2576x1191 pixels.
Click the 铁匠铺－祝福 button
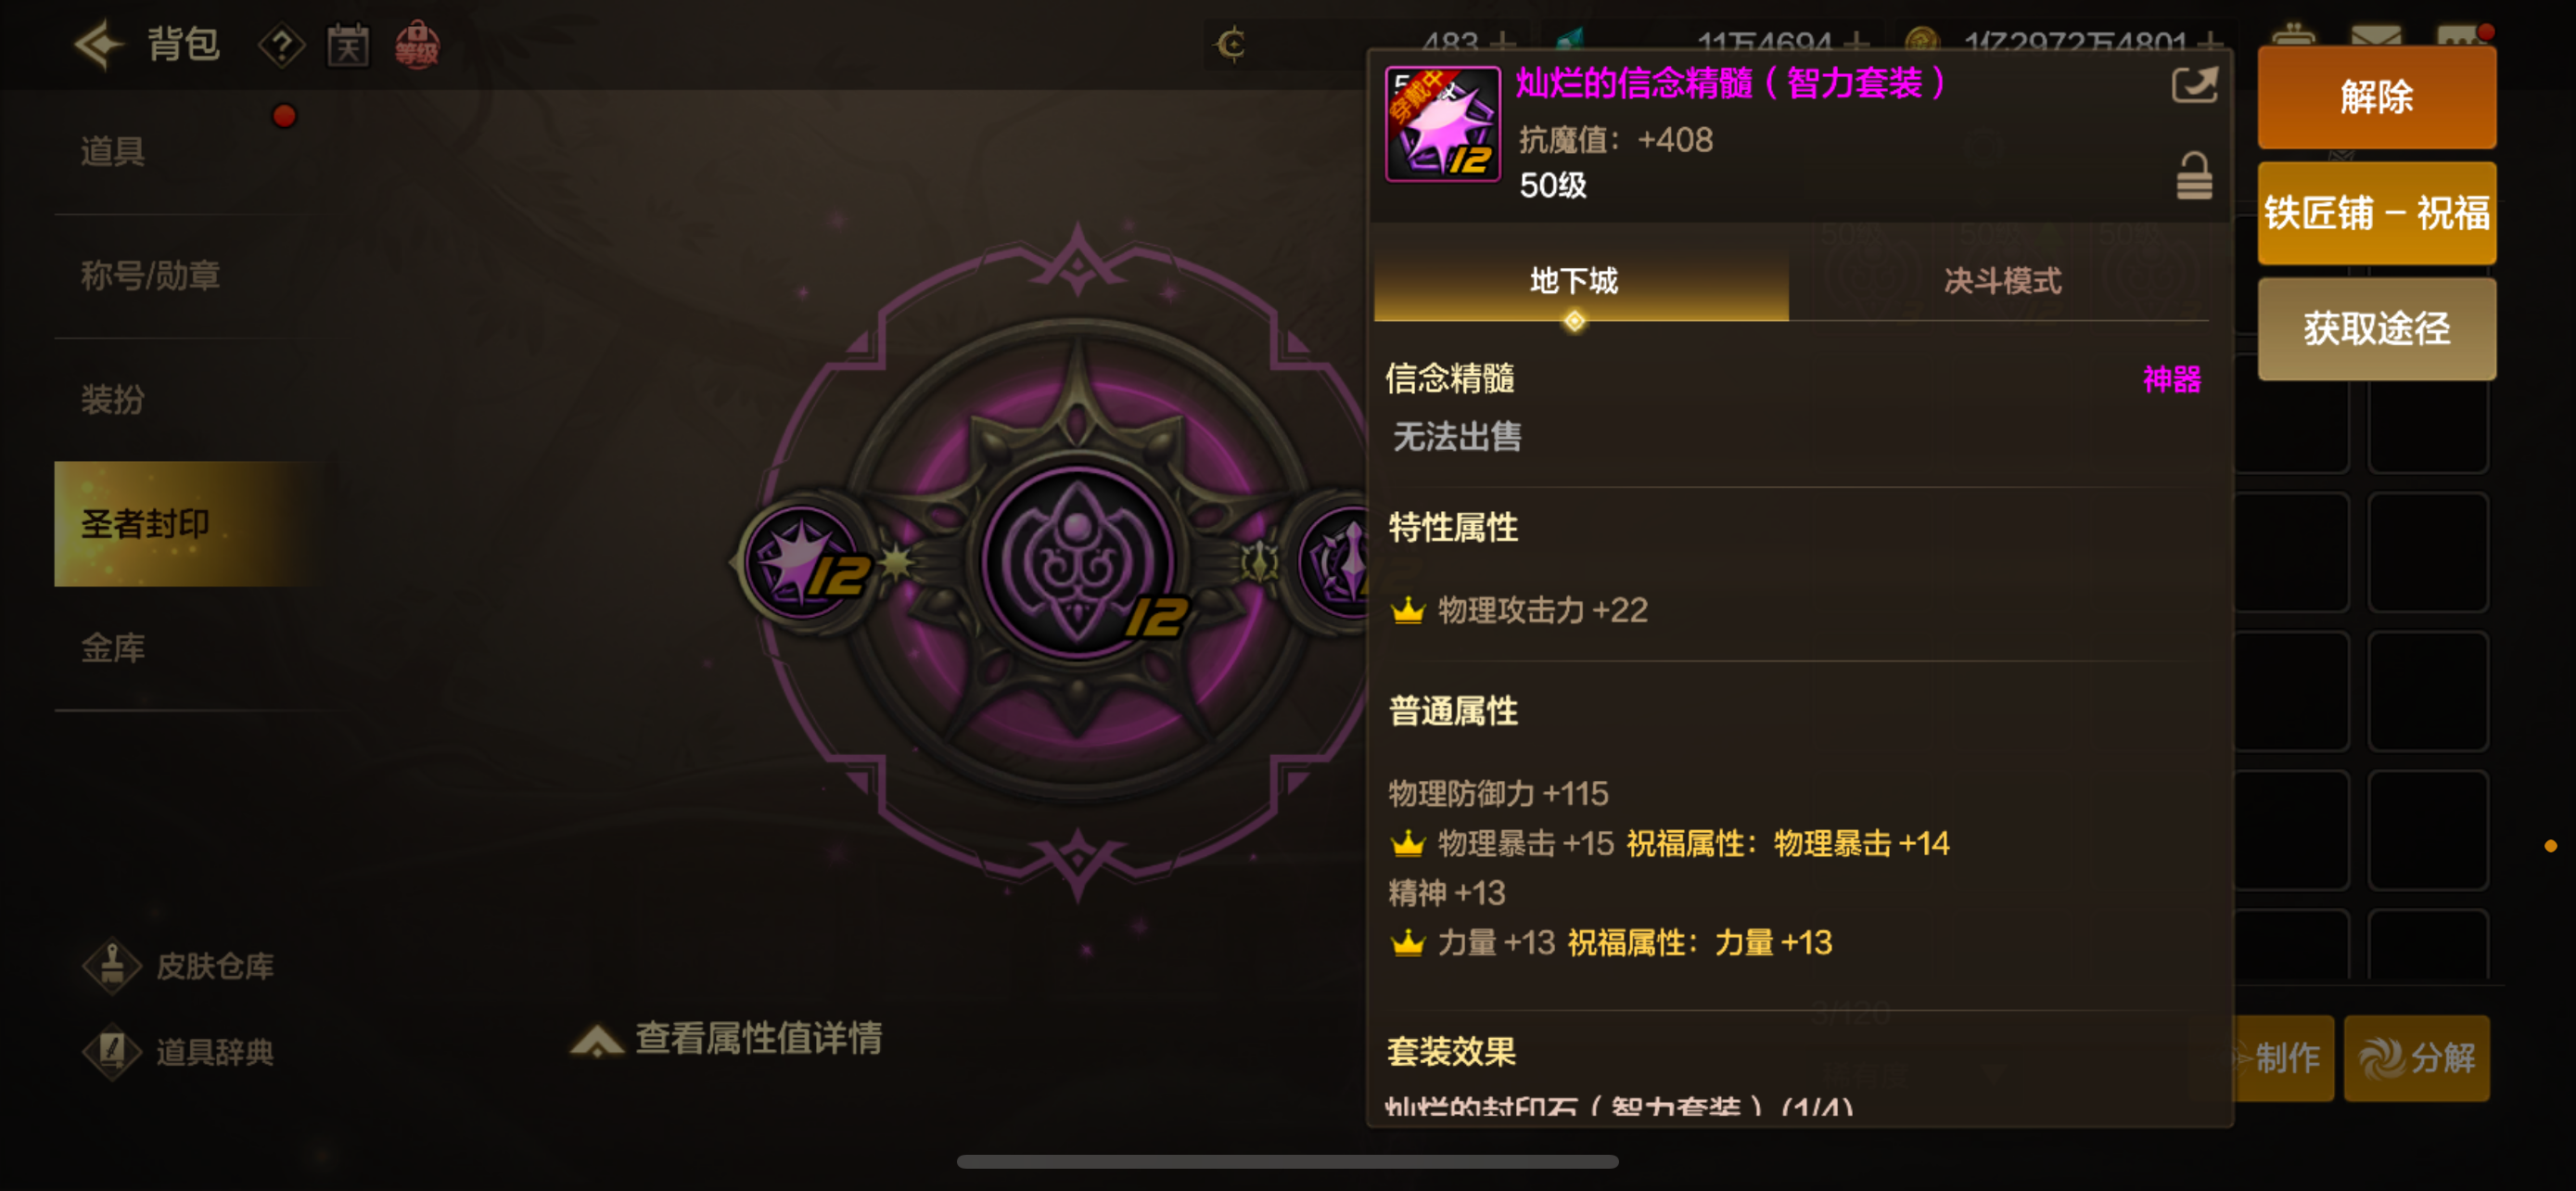tap(2376, 213)
